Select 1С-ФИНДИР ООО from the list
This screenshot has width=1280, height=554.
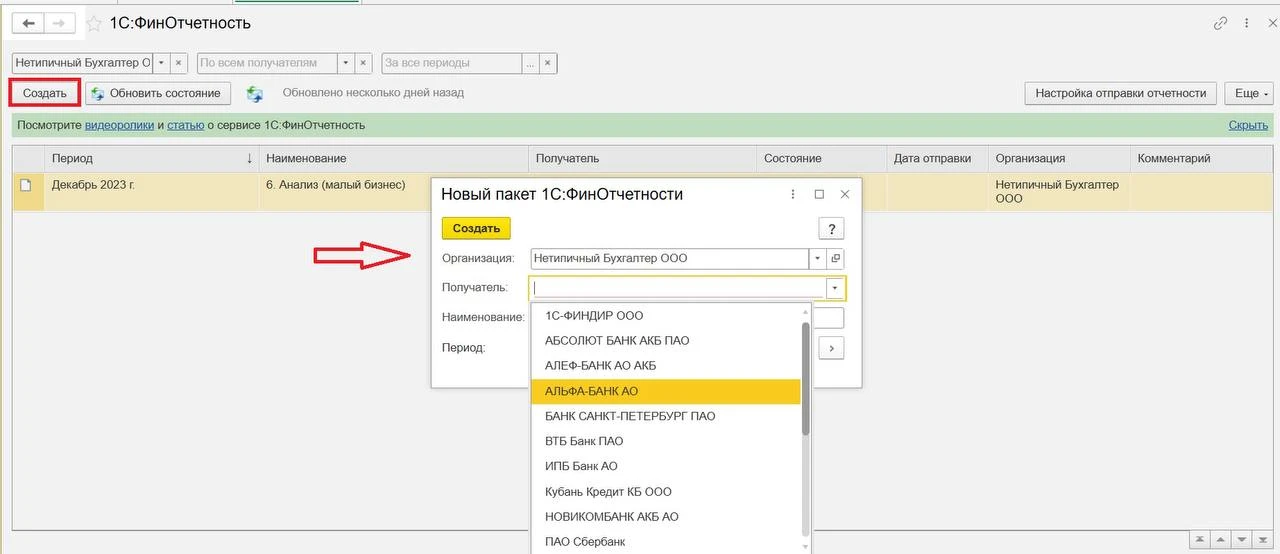[x=666, y=316]
